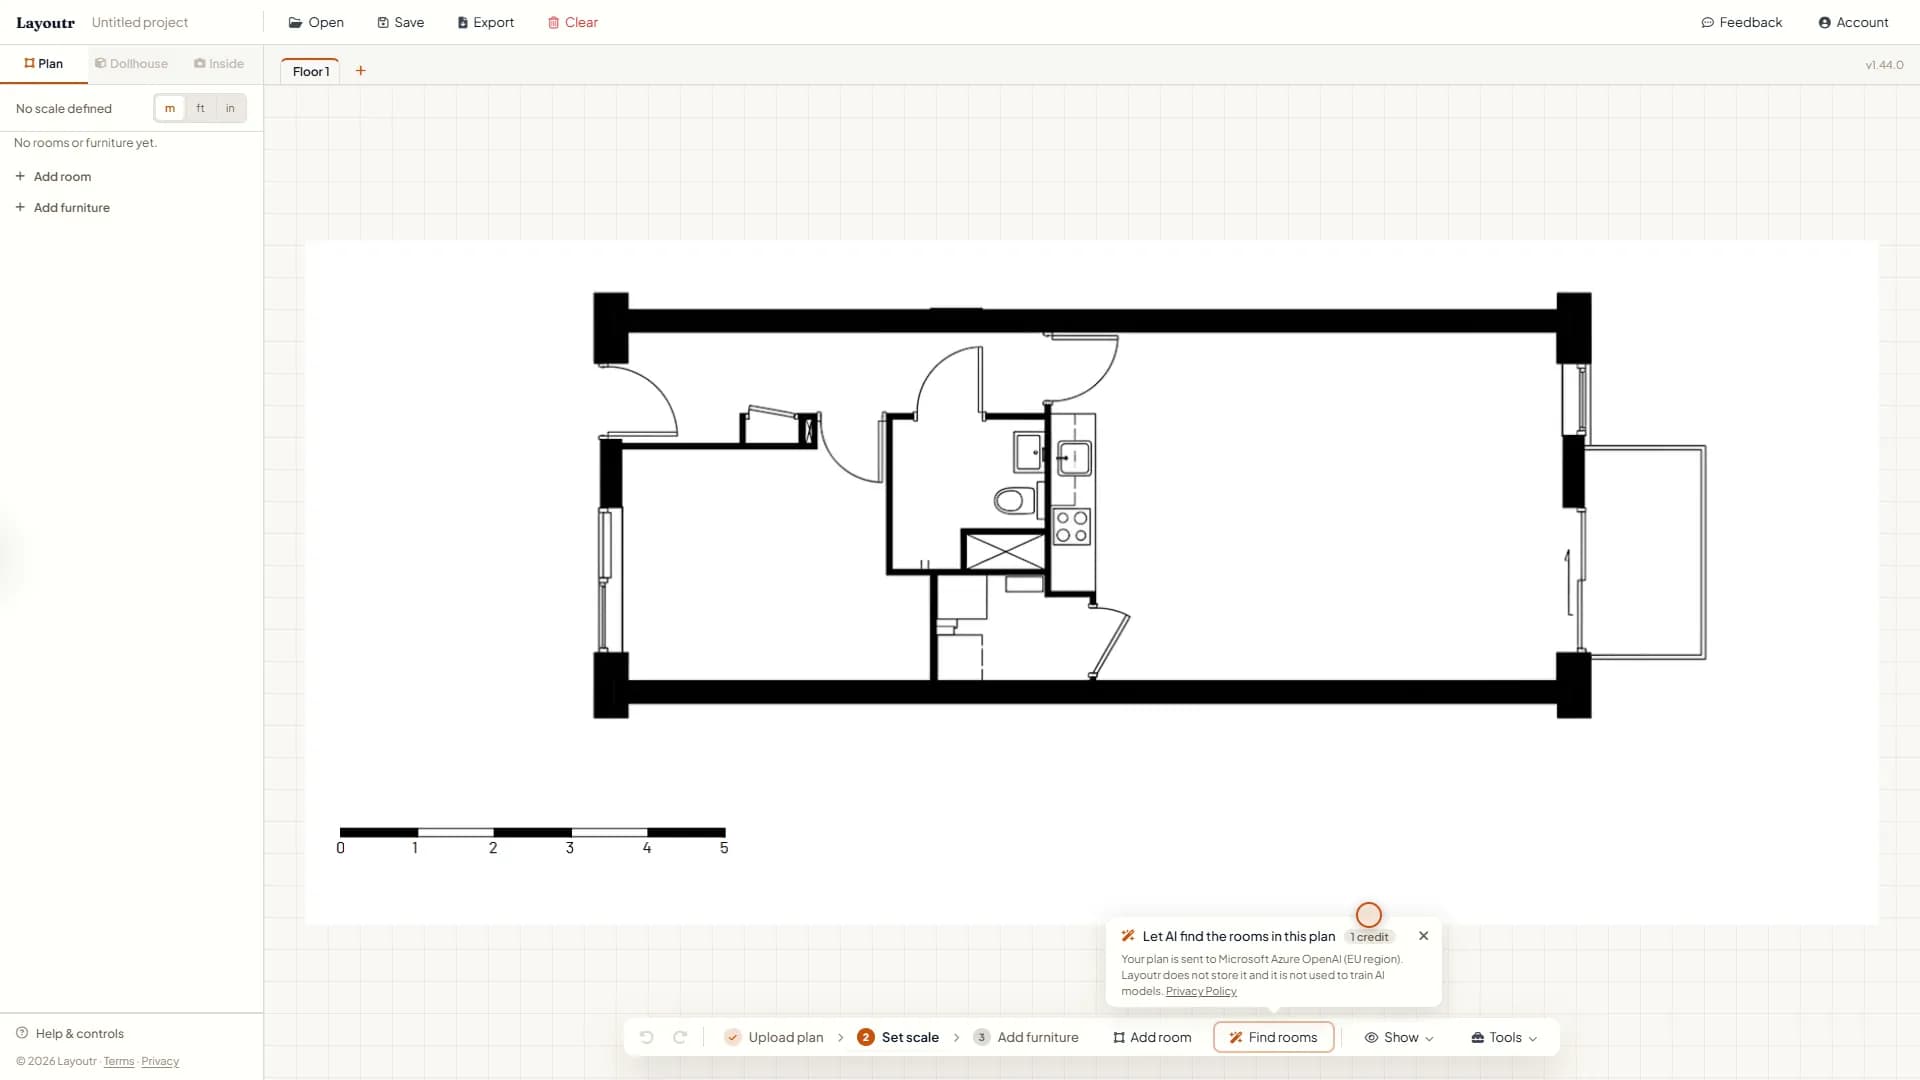
Task: Switch to the Dollhouse view tab
Action: coord(131,63)
